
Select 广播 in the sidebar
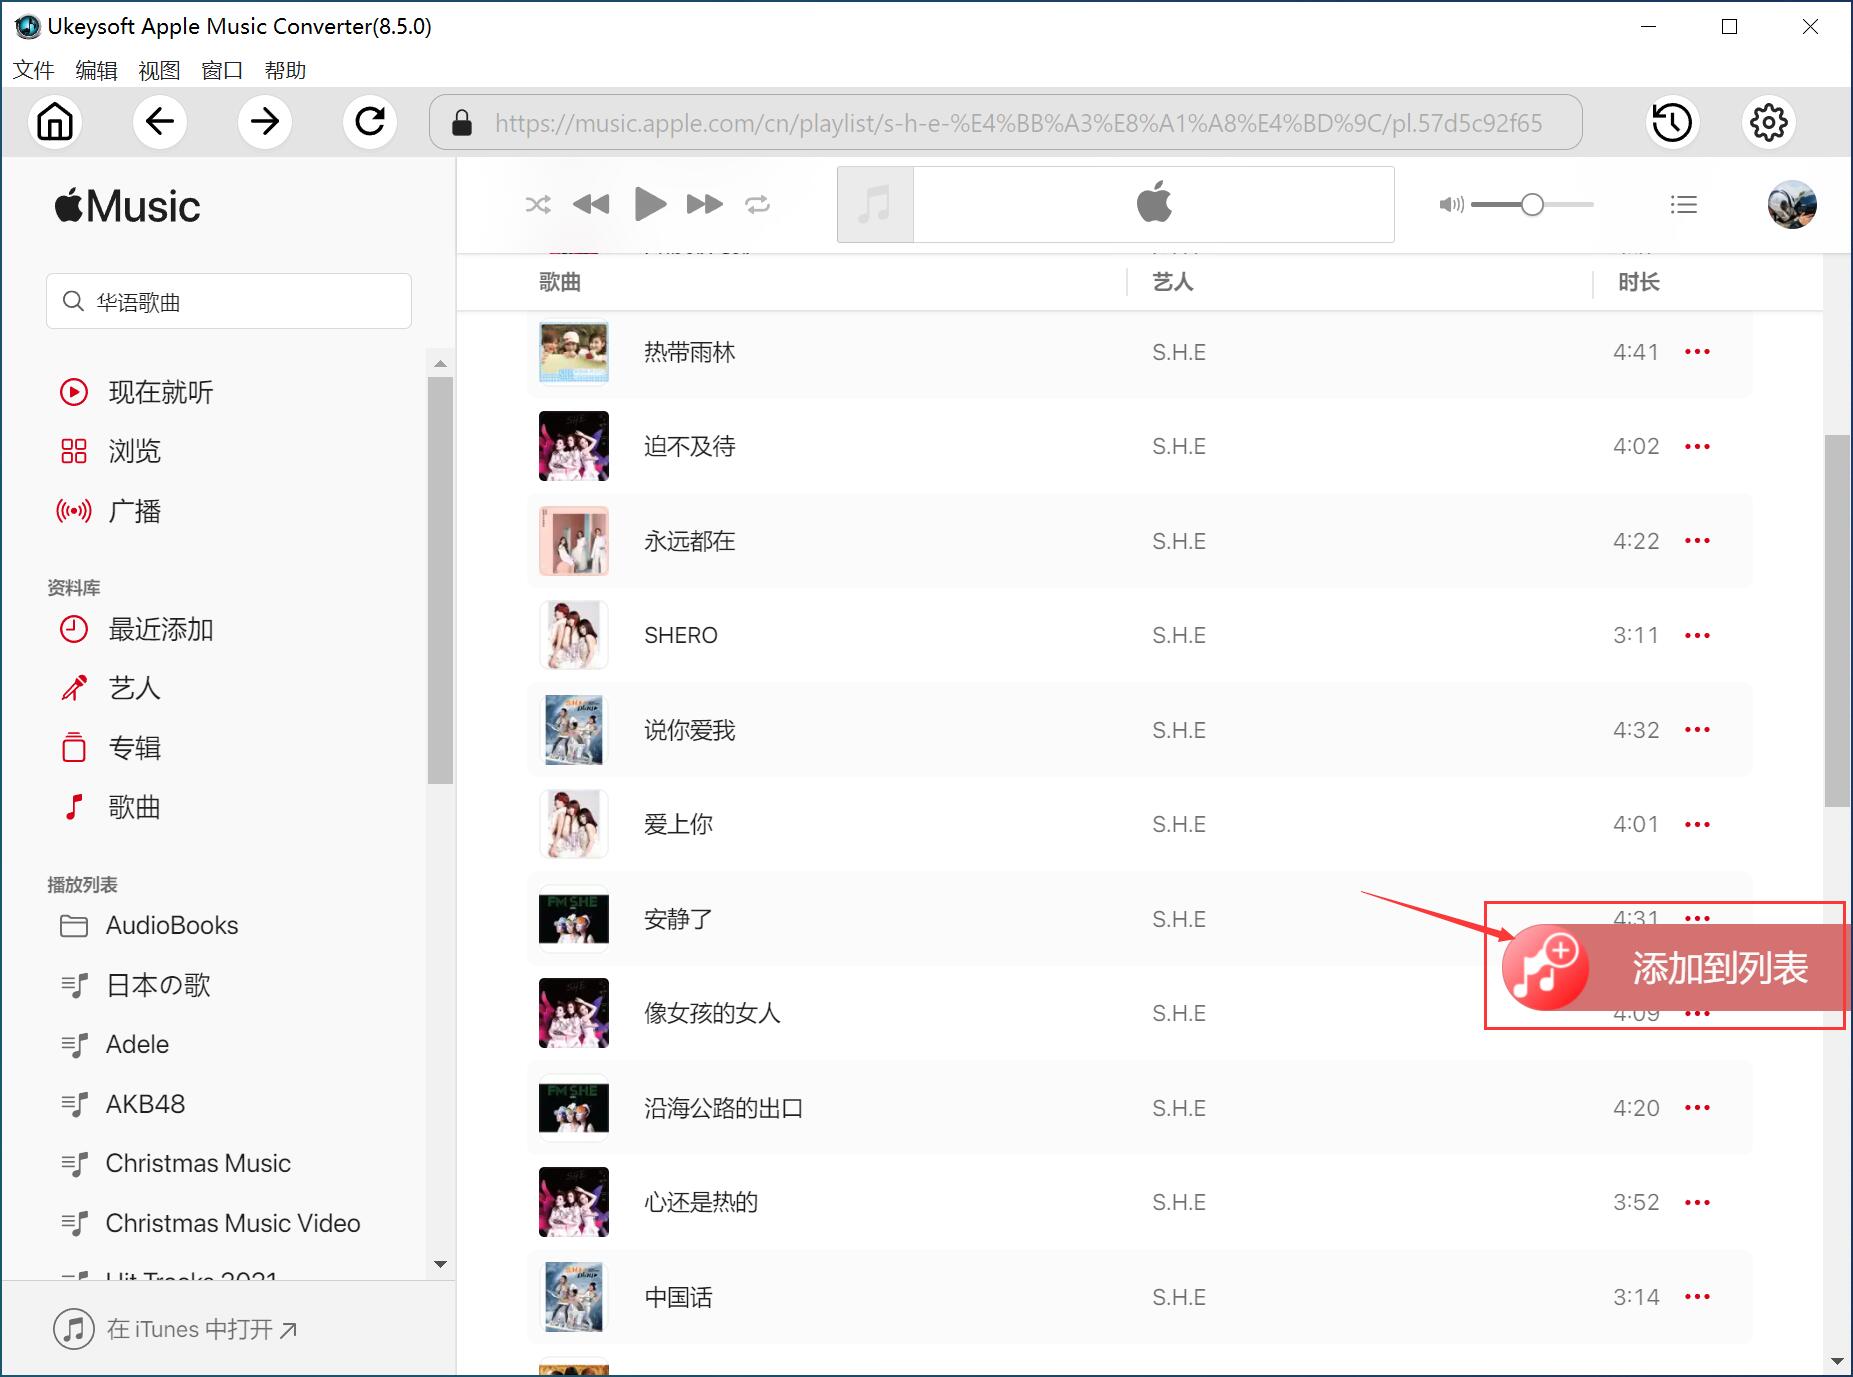137,511
